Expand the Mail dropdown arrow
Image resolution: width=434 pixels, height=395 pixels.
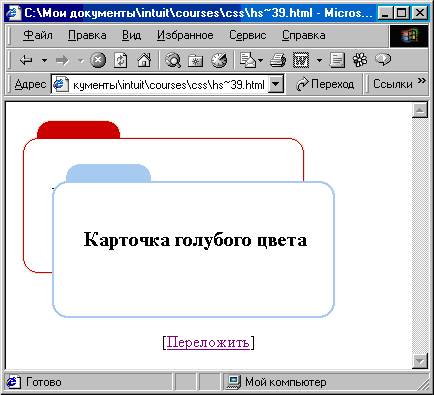click(x=260, y=60)
